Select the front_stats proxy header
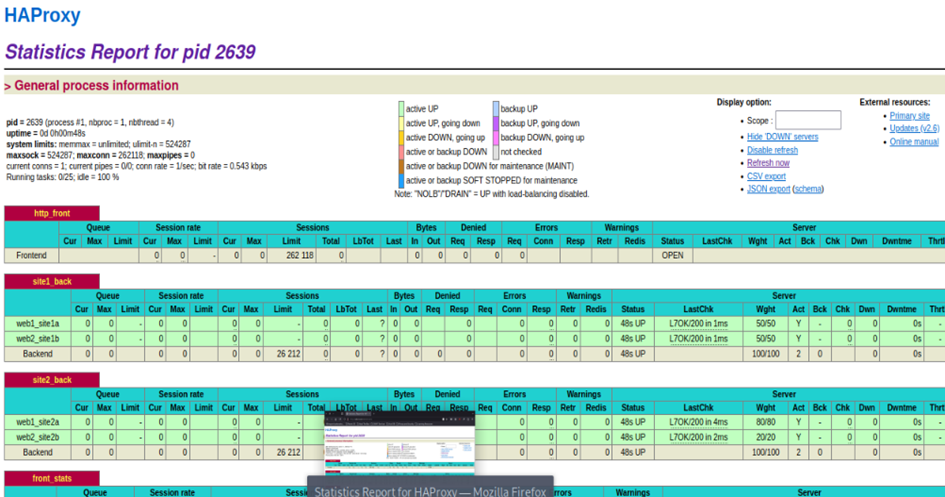The height and width of the screenshot is (497, 945). [x=52, y=478]
